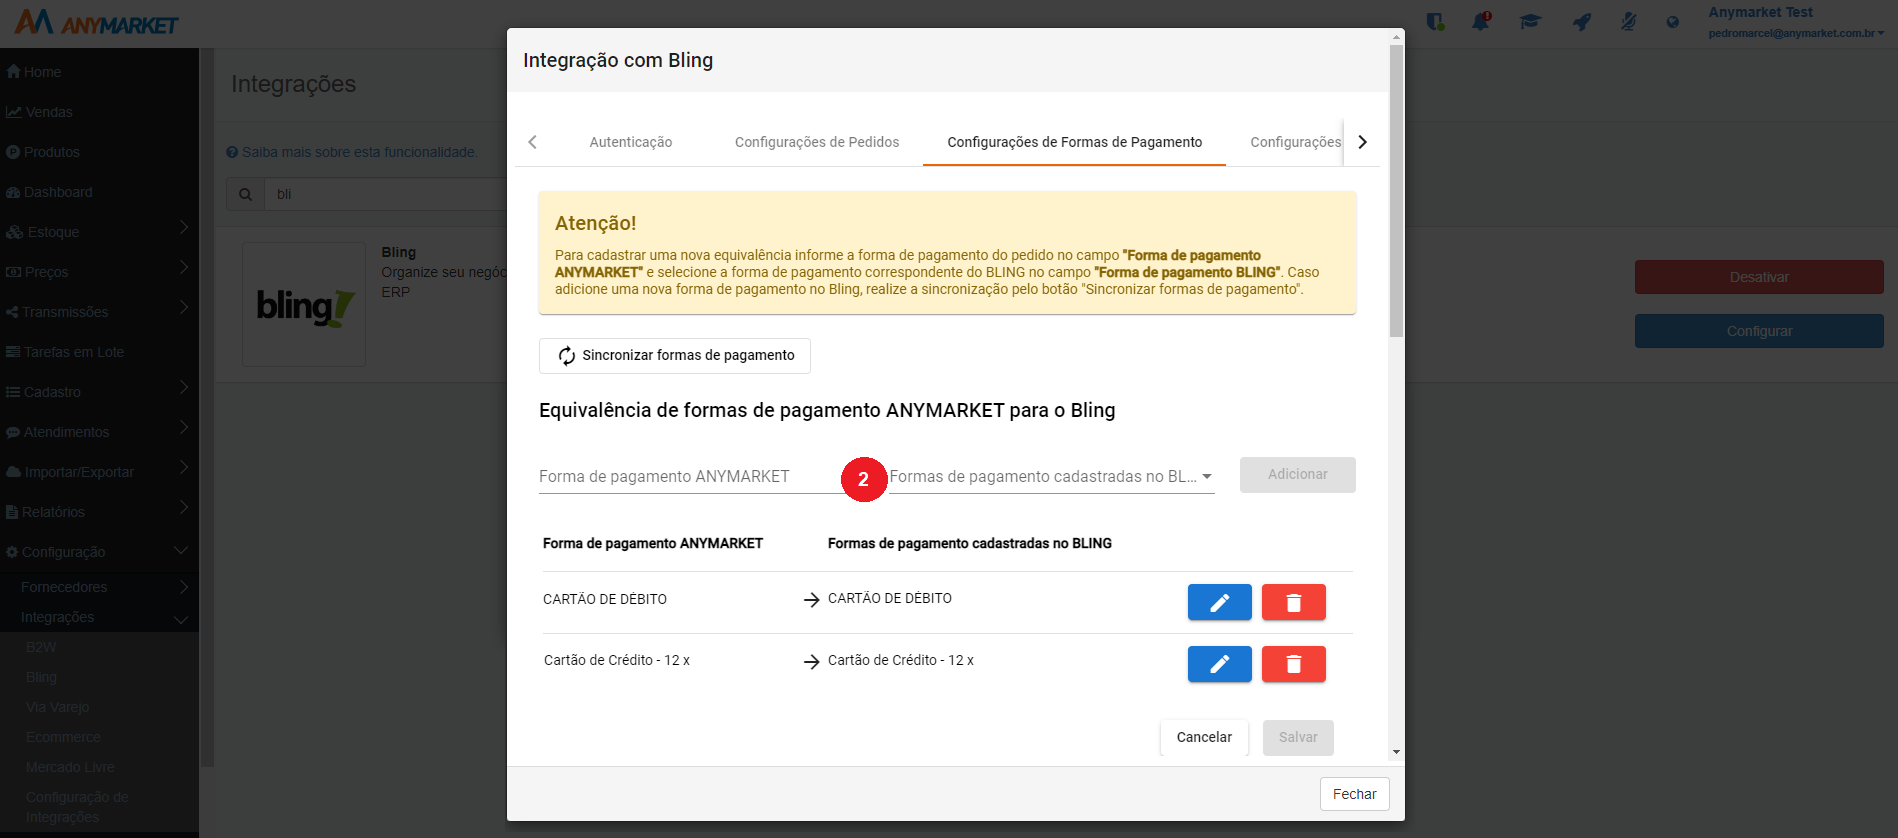Expand the Relatórios sidebar menu
This screenshot has height=838, width=1898.
tap(99, 512)
